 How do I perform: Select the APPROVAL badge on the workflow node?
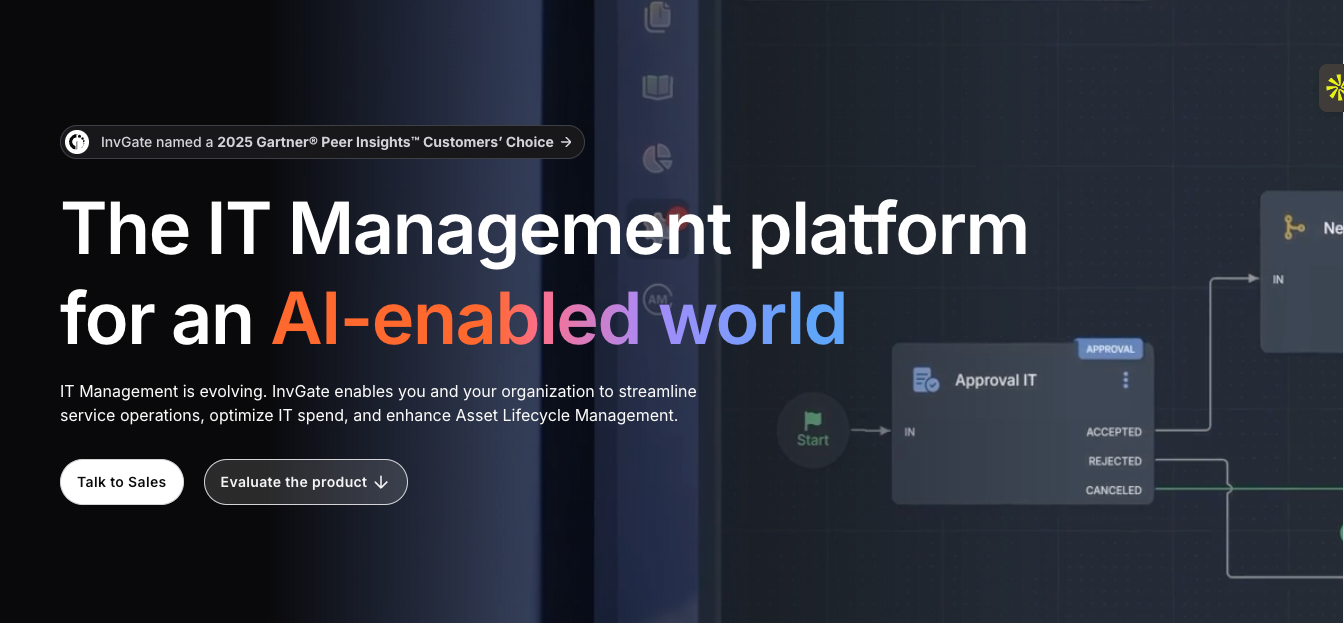click(x=1111, y=348)
